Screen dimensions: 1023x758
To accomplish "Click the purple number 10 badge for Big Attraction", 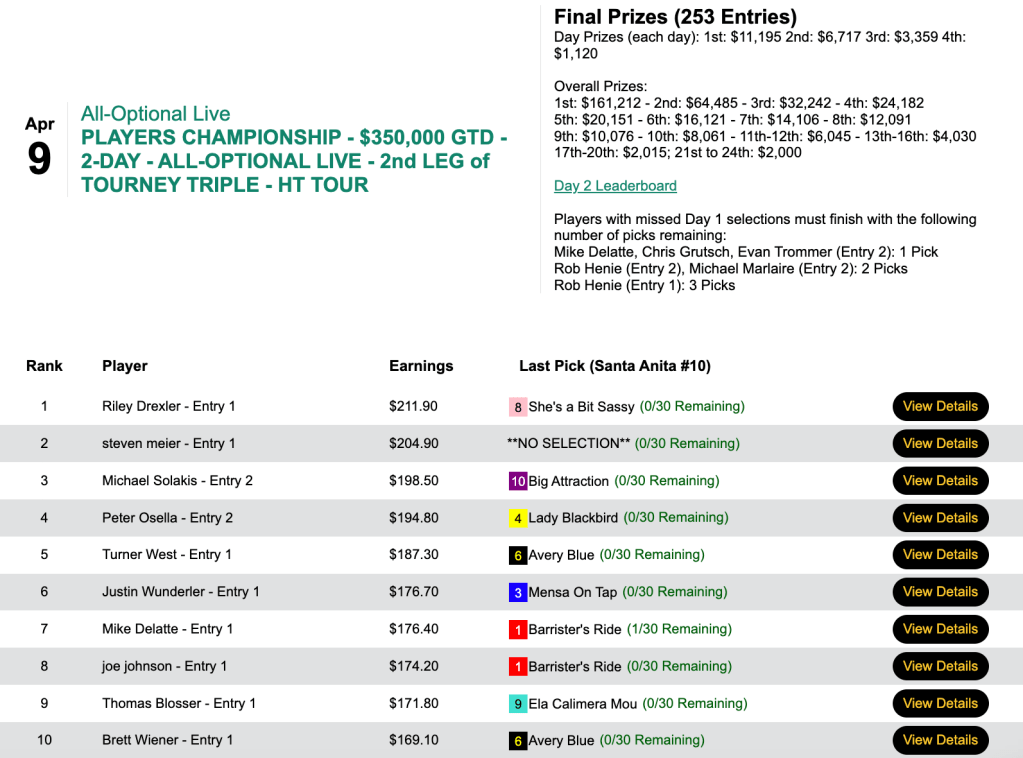I will coord(518,481).
